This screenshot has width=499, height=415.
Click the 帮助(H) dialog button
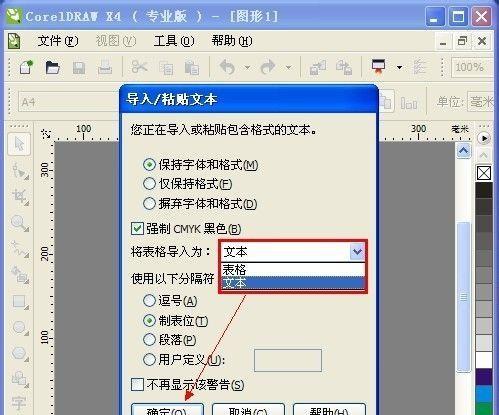click(329, 410)
